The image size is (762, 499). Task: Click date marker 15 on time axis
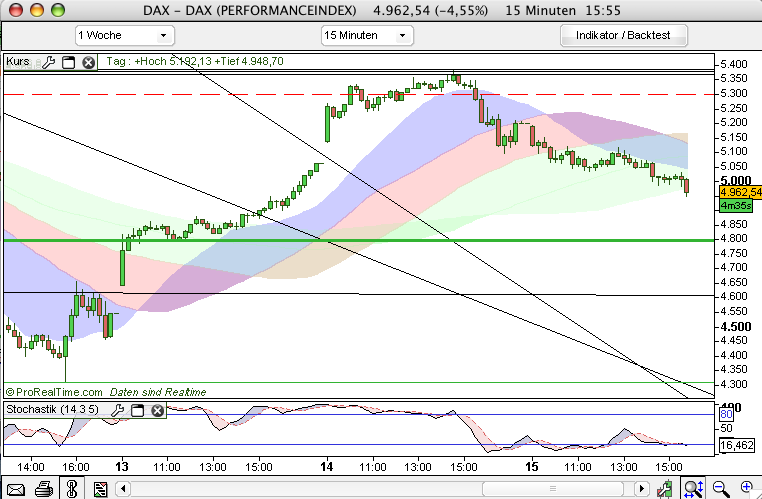pyautogui.click(x=532, y=467)
